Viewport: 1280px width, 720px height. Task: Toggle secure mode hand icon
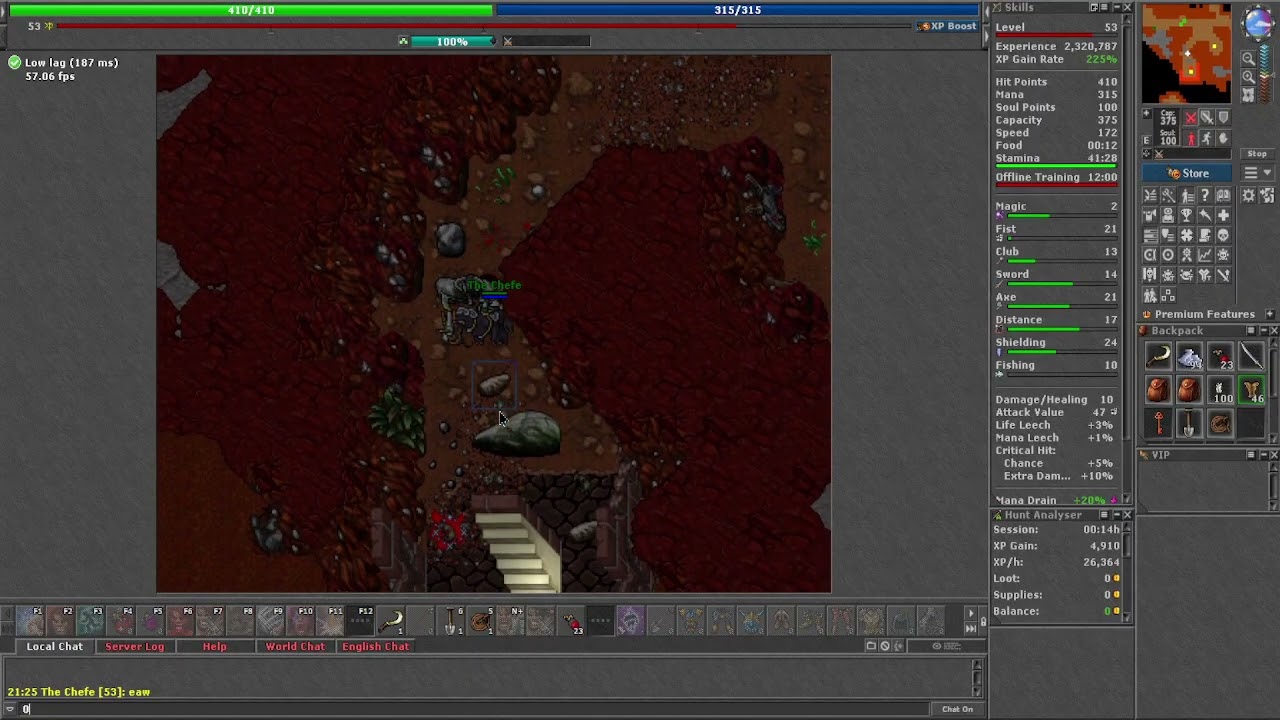click(1223, 138)
